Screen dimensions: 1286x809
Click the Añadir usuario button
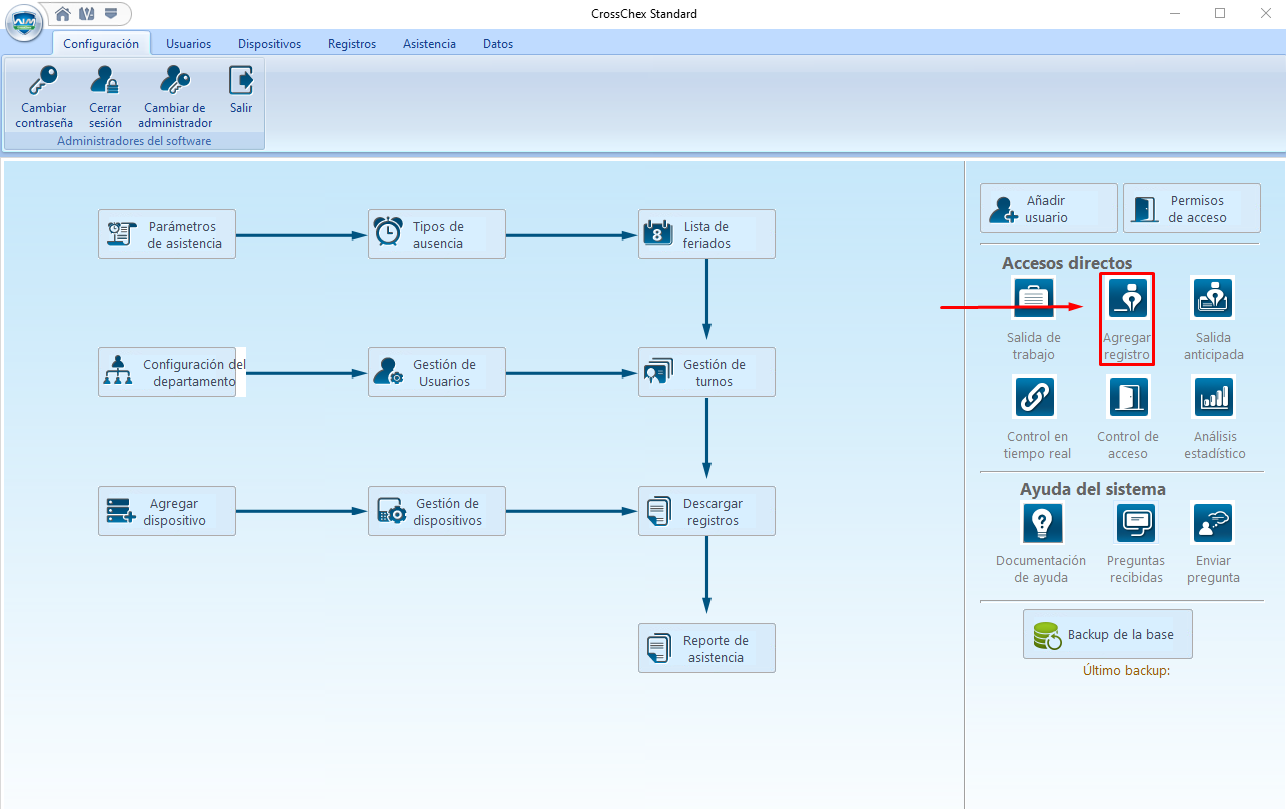pyautogui.click(x=1049, y=208)
